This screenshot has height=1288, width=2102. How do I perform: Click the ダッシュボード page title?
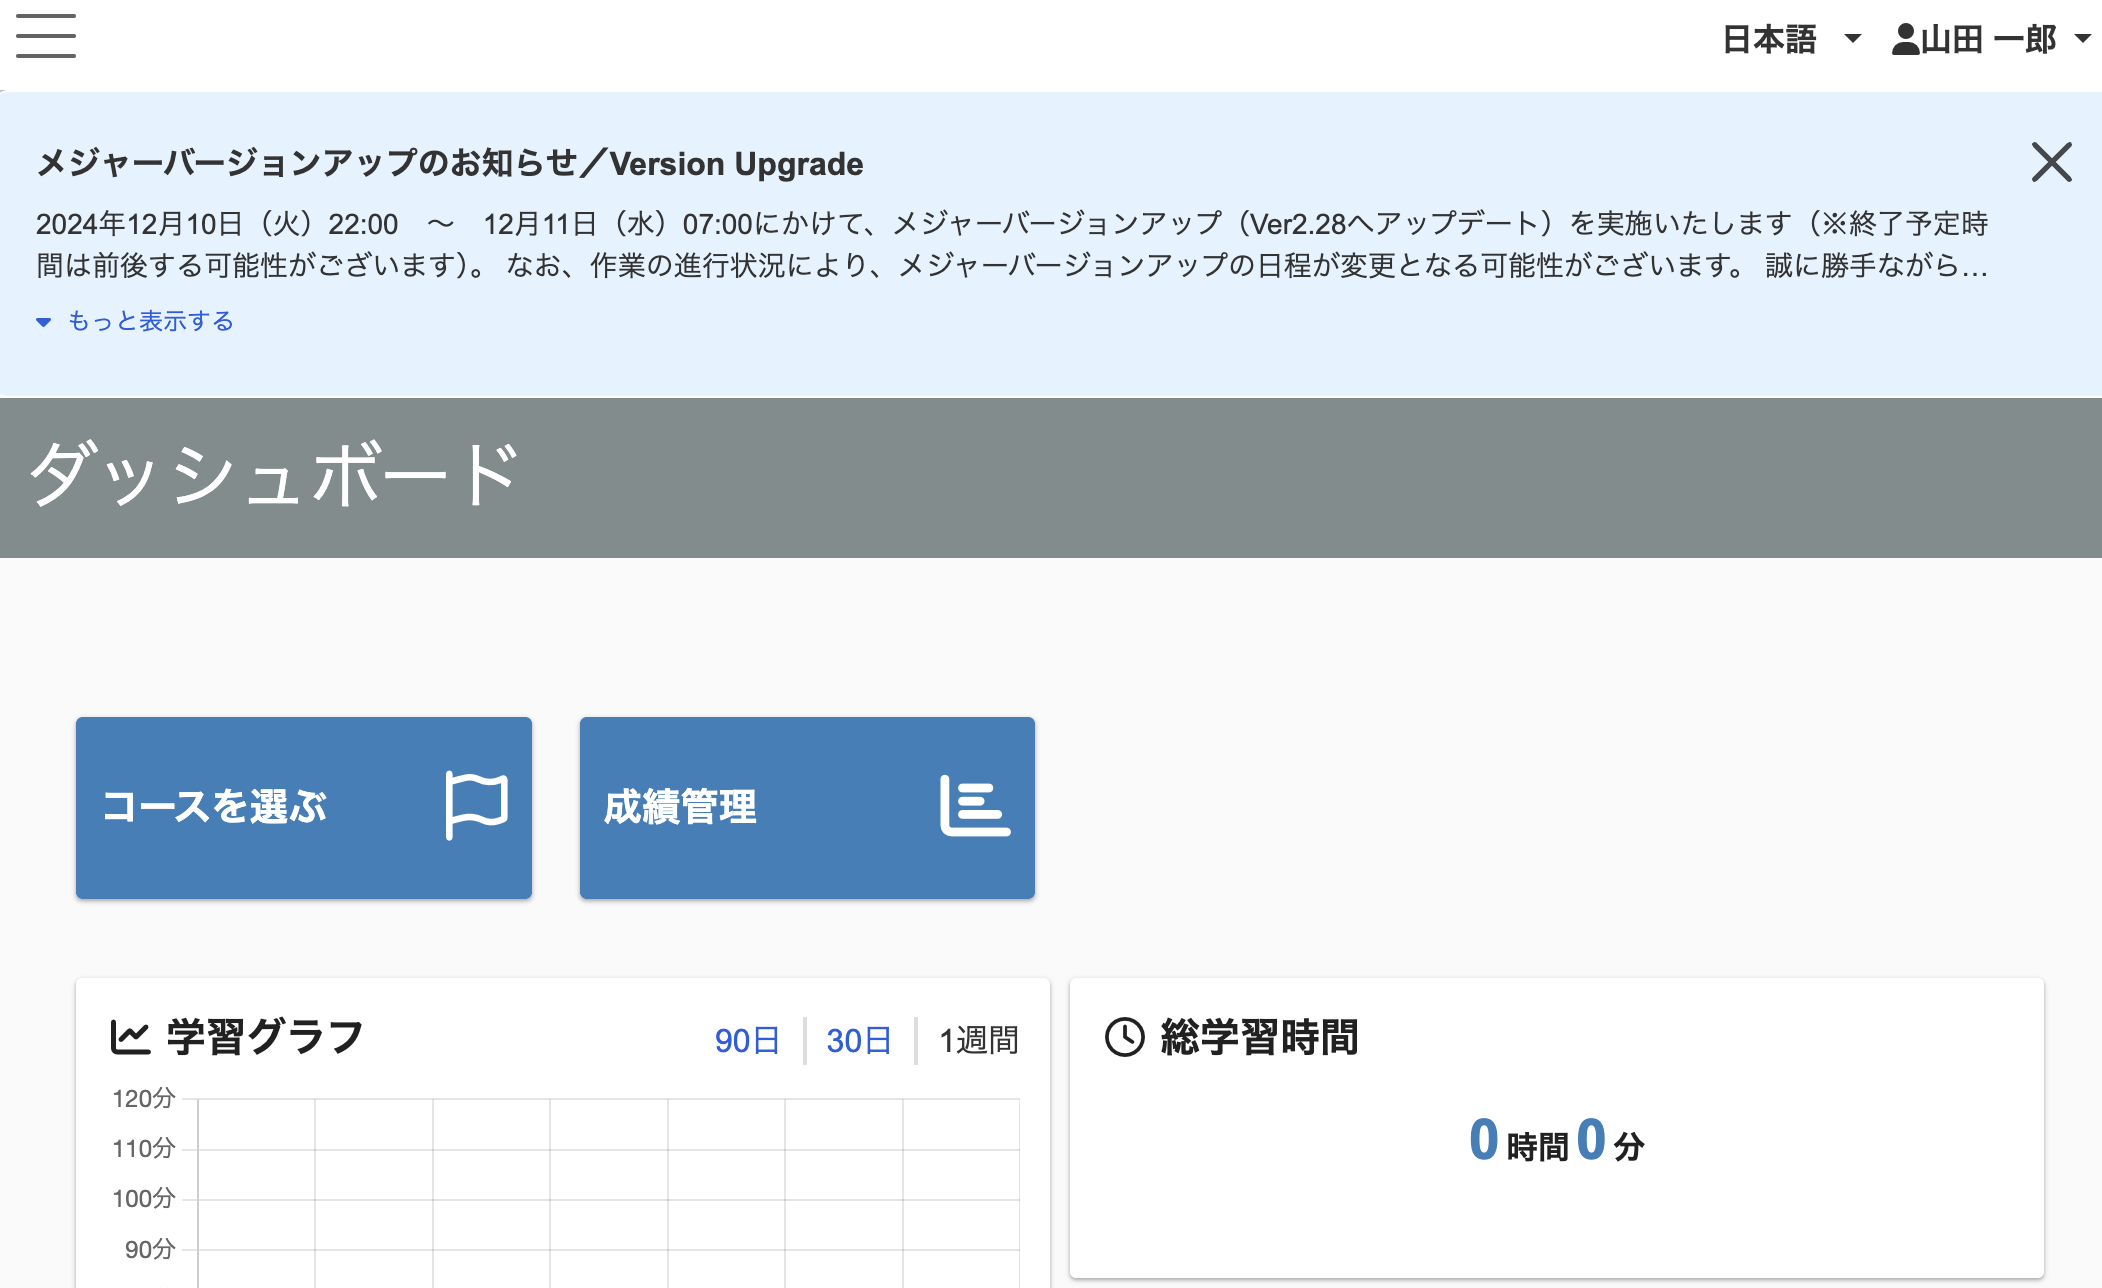coord(275,474)
